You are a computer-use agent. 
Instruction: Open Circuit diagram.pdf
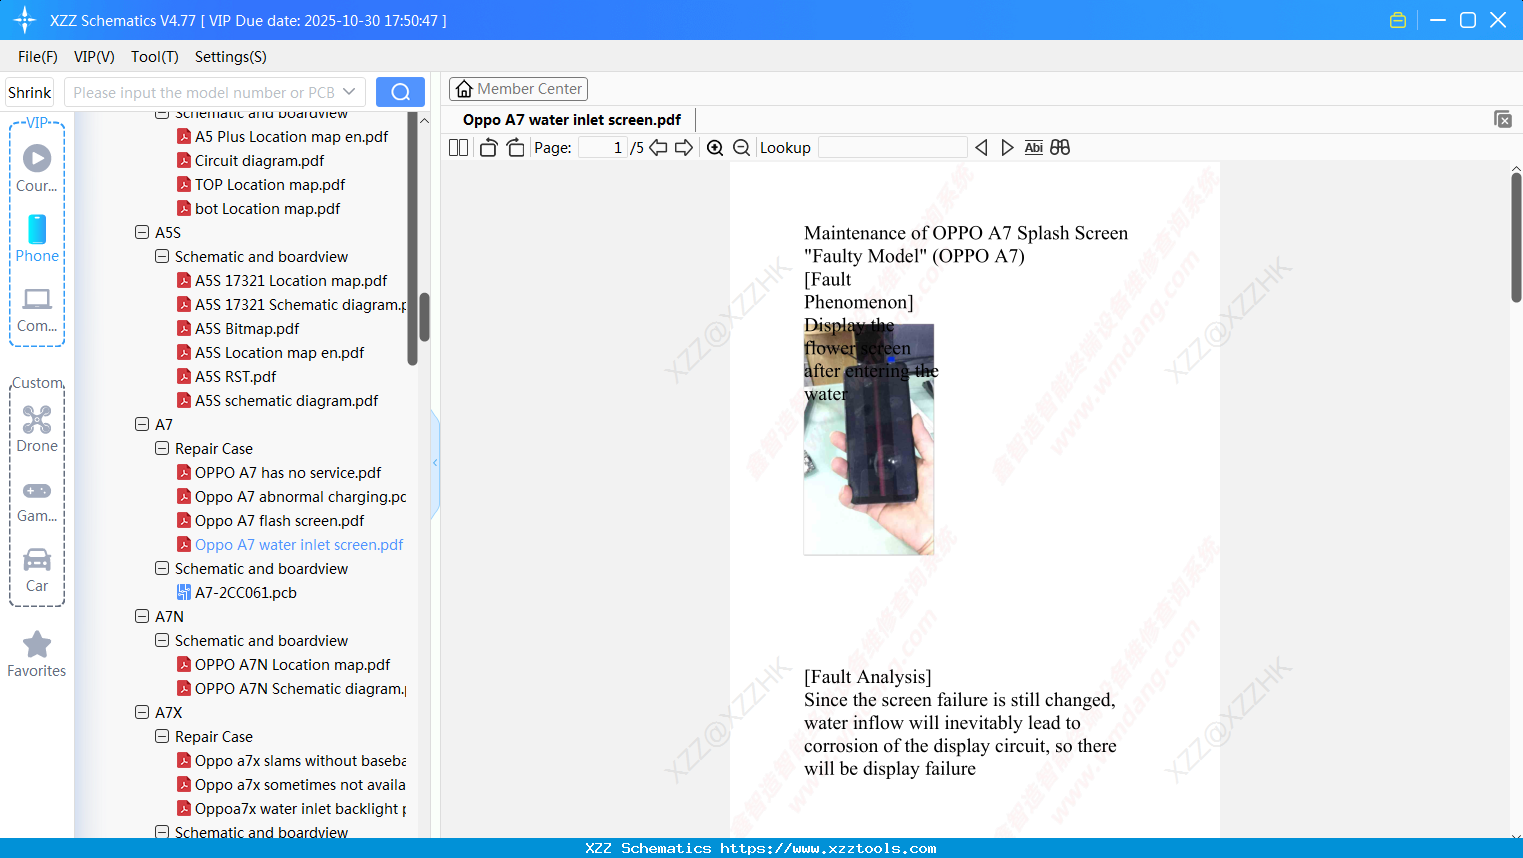point(251,161)
